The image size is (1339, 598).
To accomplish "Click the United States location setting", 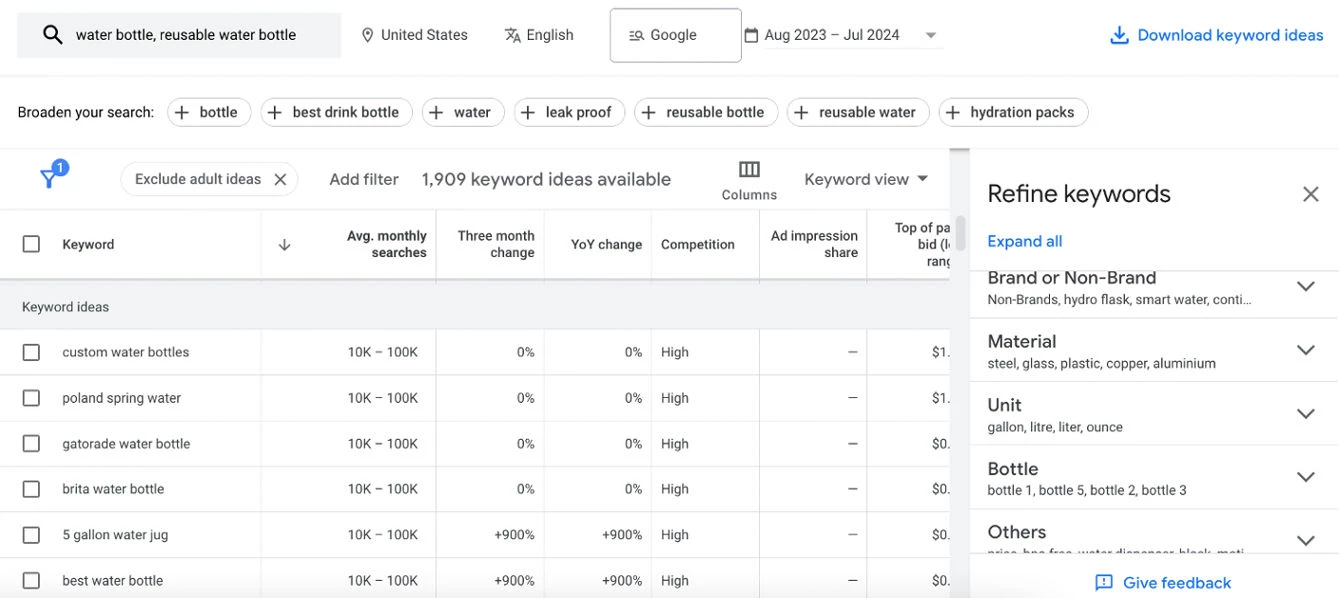I will pyautogui.click(x=414, y=35).
